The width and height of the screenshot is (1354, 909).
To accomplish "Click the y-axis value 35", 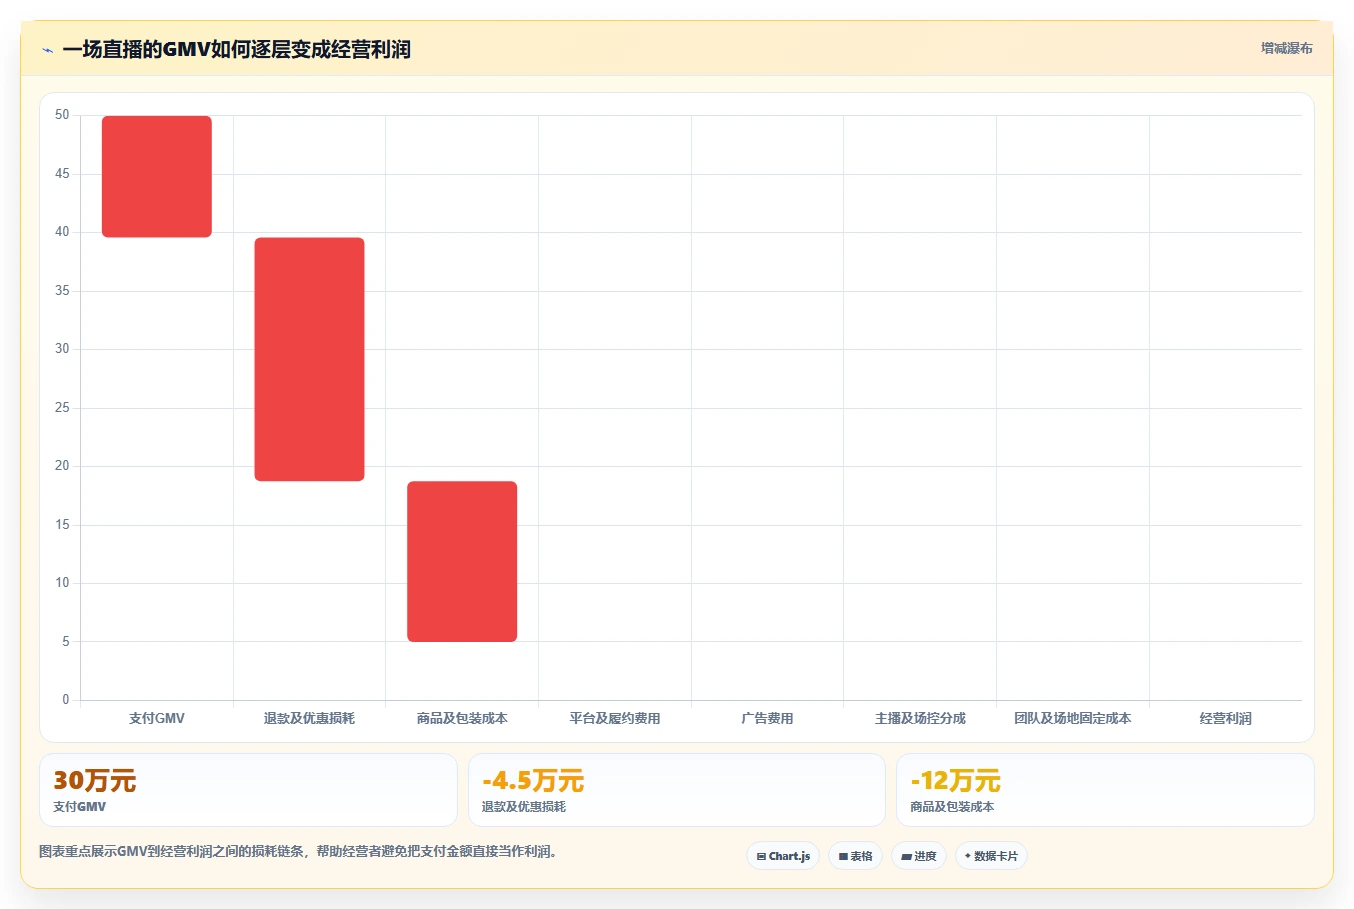I will coord(62,291).
